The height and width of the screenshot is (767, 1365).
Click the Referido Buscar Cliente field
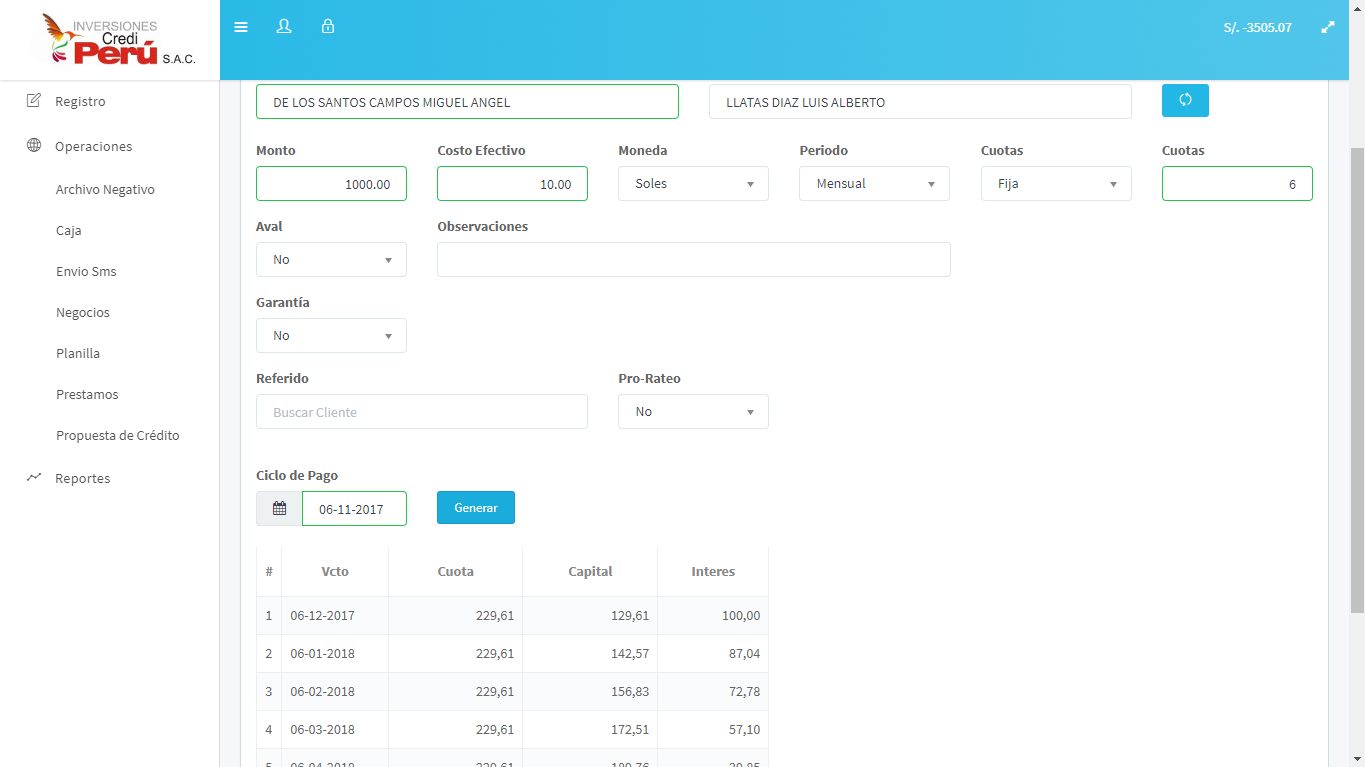[x=422, y=412]
